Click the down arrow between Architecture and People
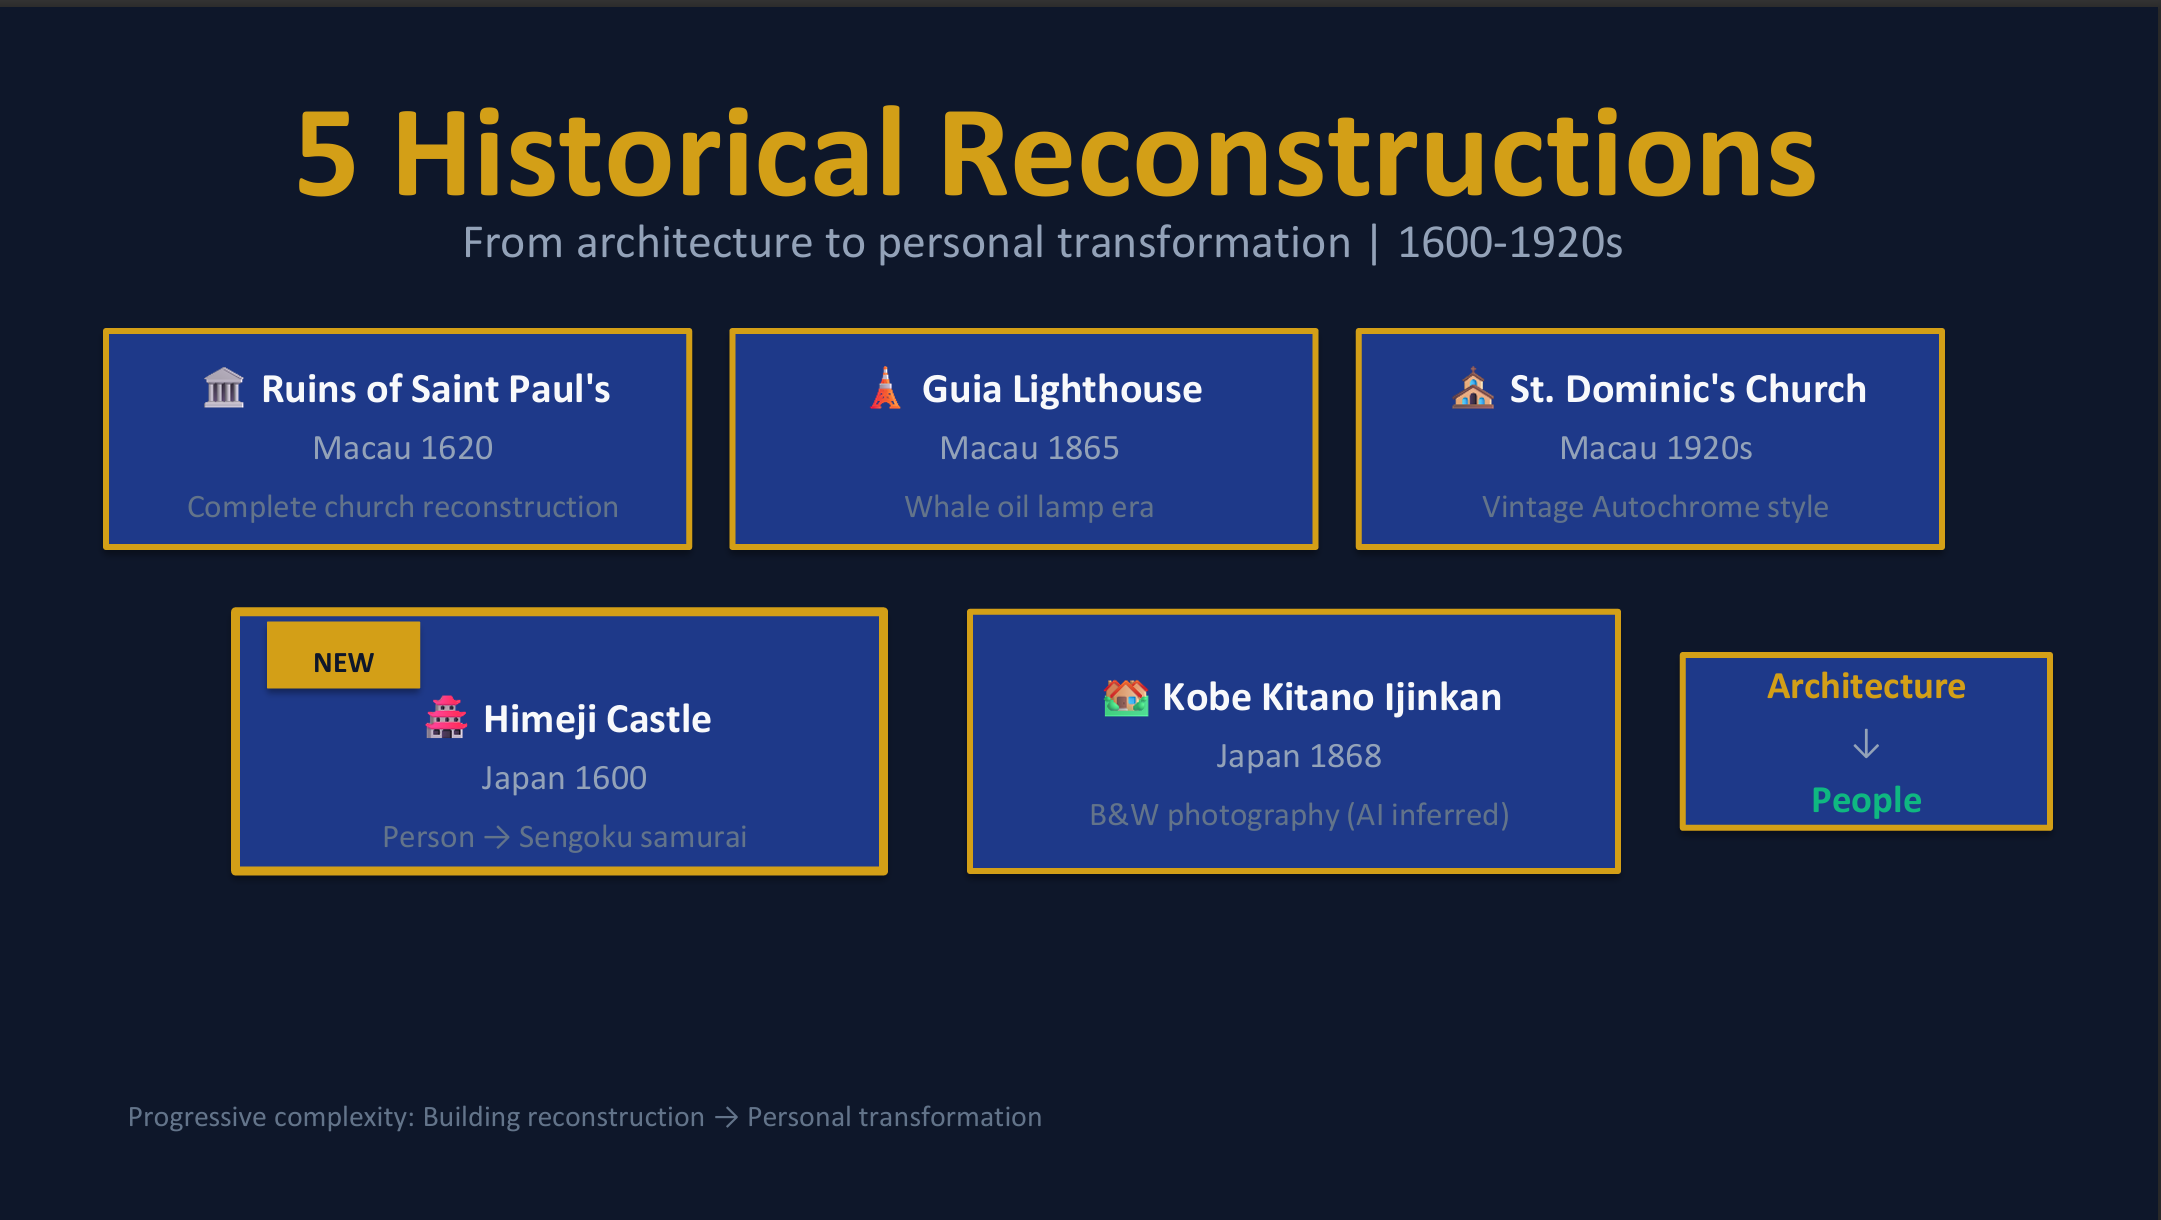This screenshot has height=1220, width=2161. point(1866,744)
